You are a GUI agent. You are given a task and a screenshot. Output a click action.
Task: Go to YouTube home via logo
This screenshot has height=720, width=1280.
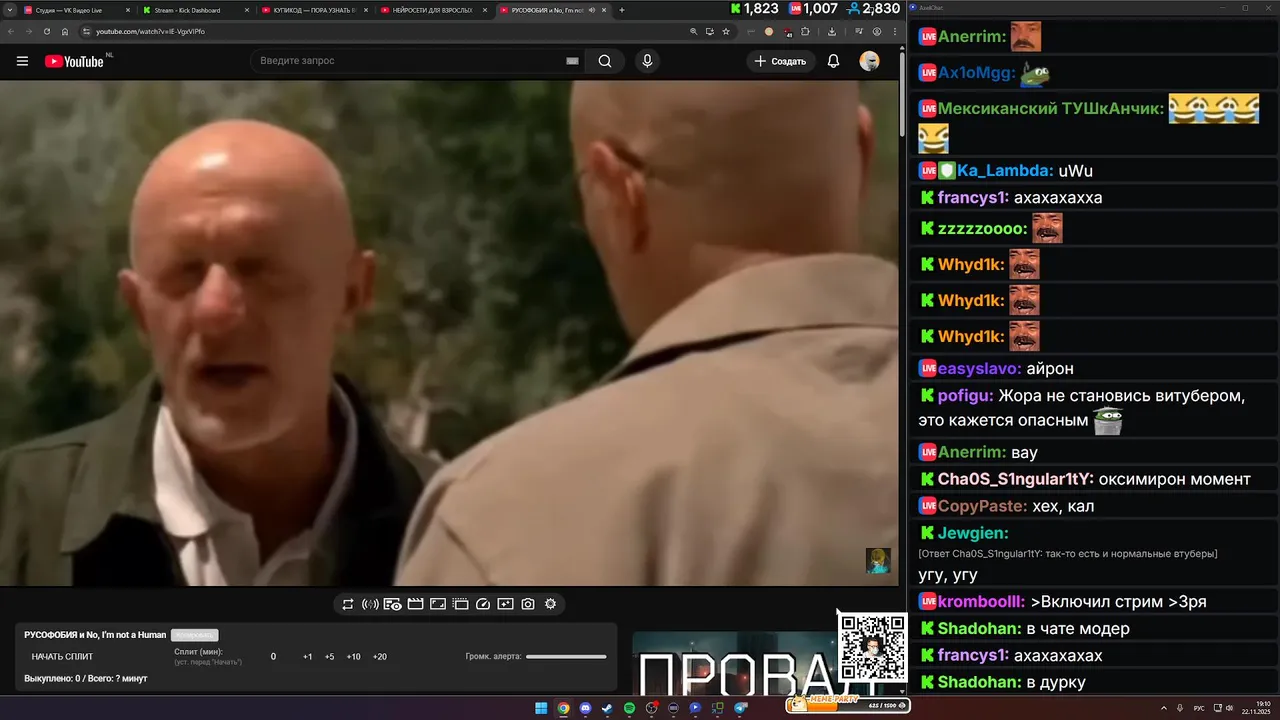74,61
